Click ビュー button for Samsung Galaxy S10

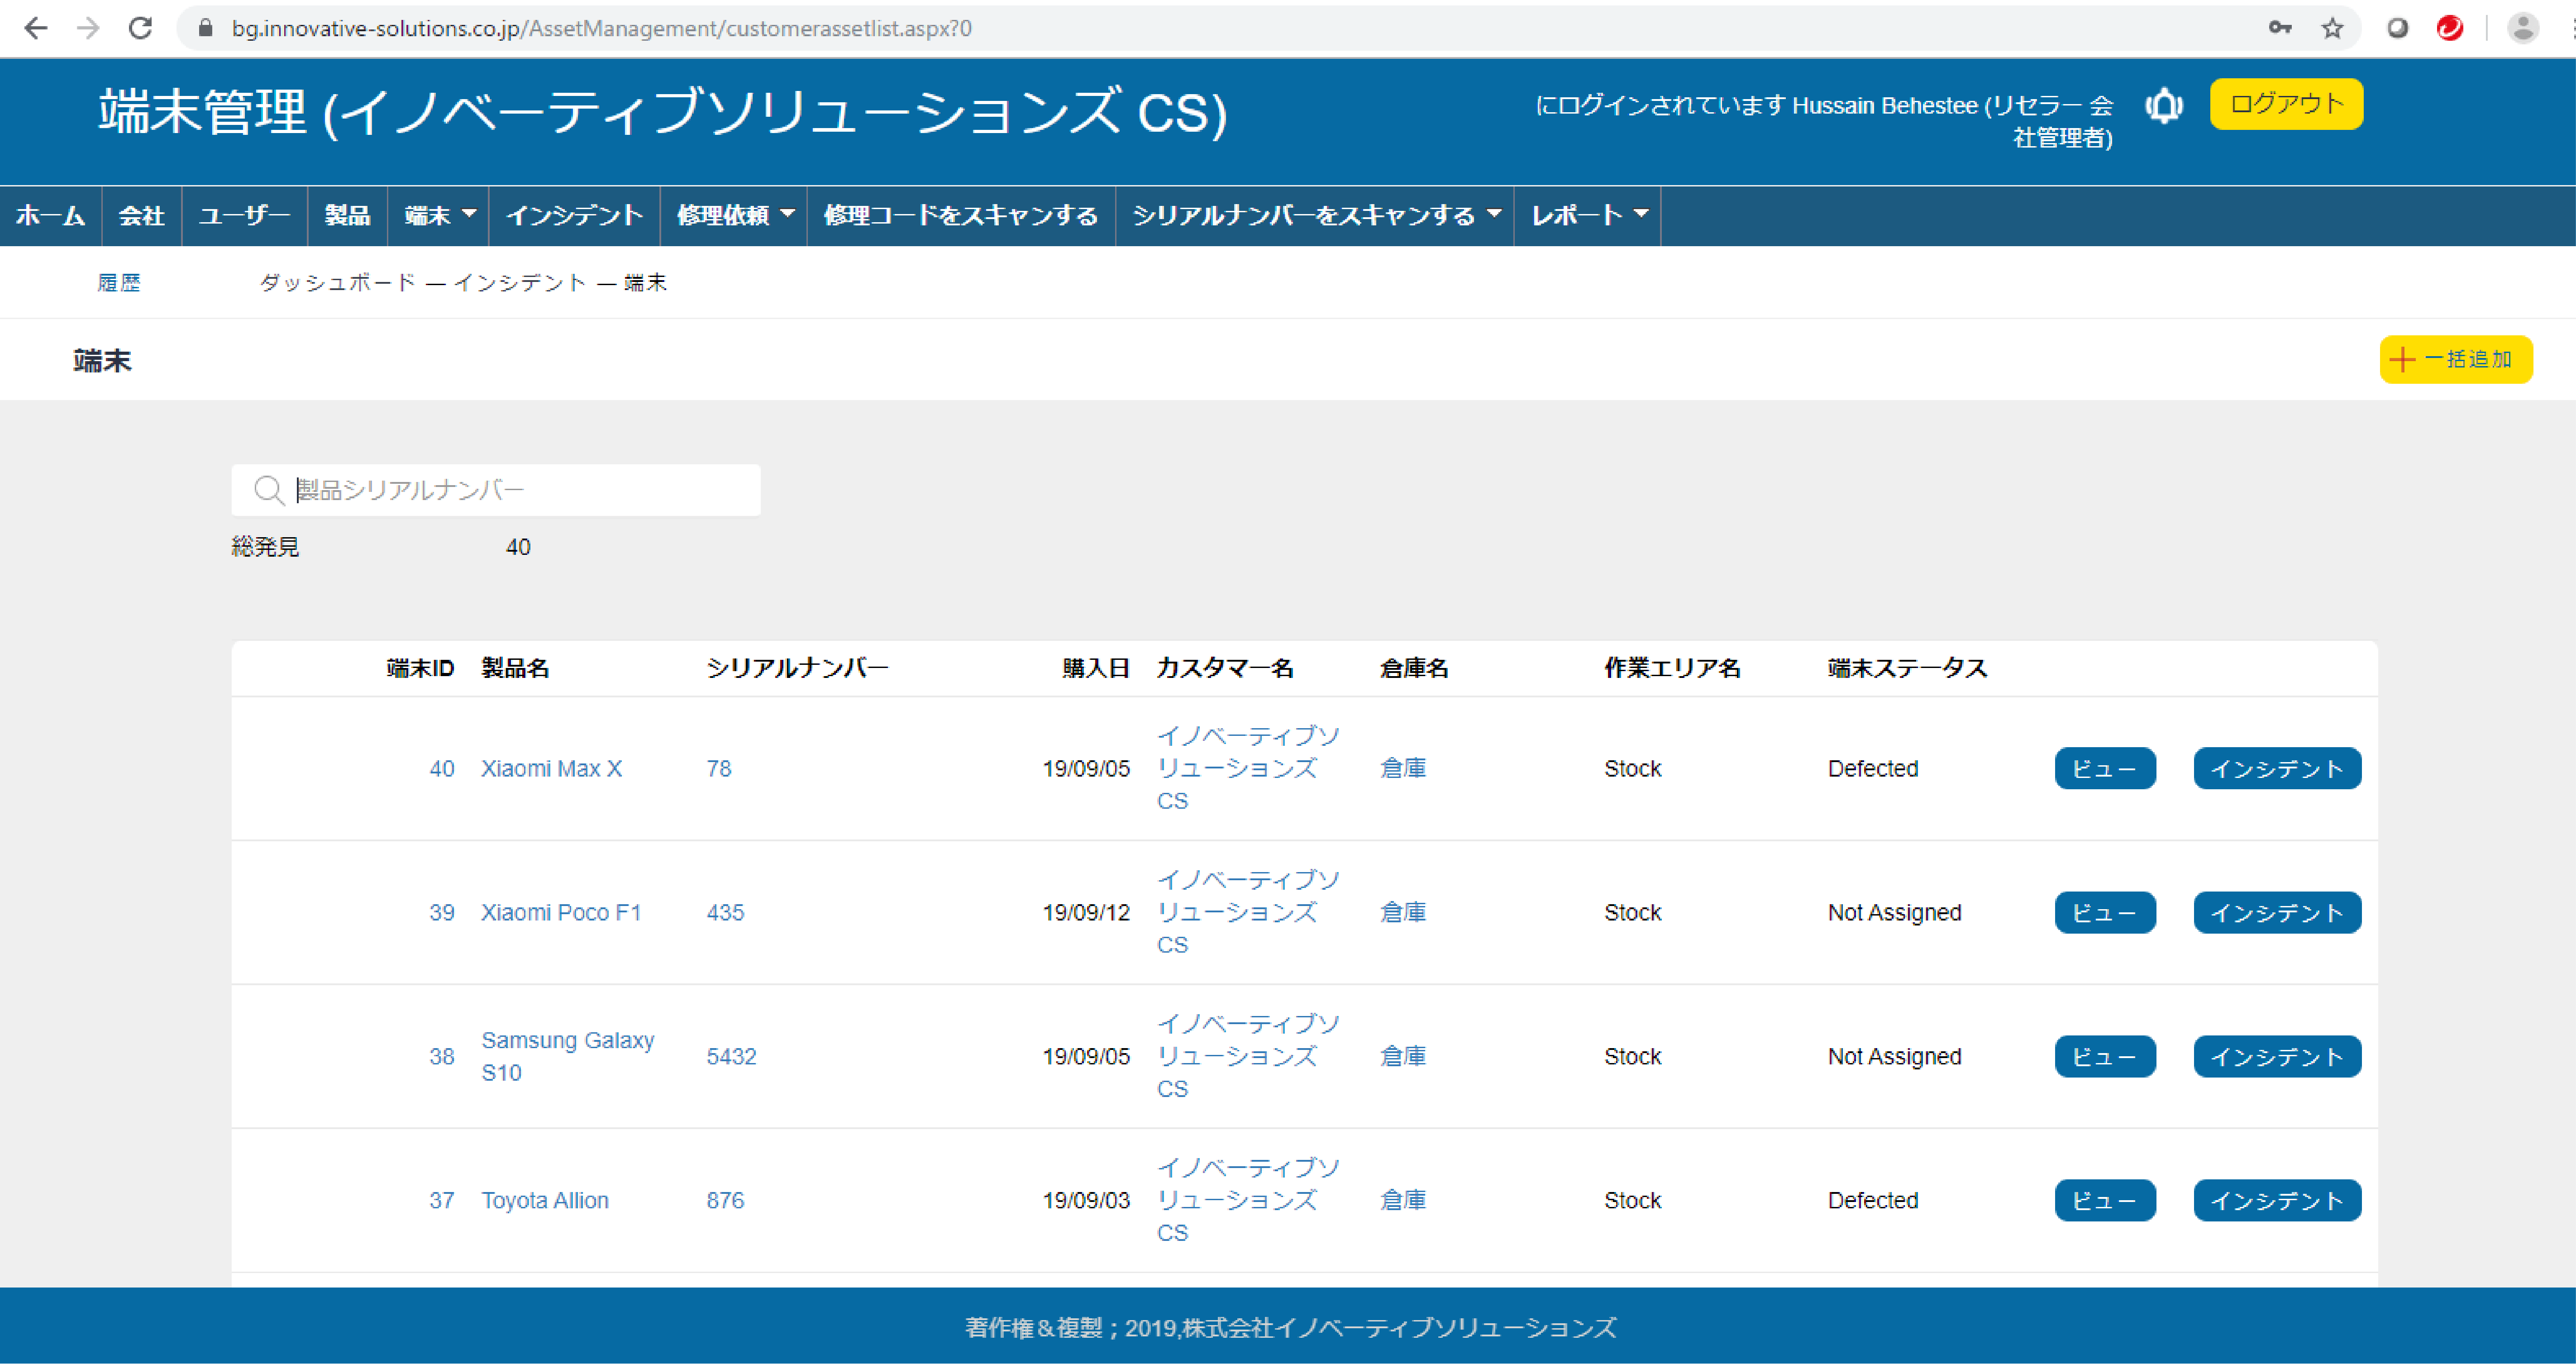click(2105, 1056)
